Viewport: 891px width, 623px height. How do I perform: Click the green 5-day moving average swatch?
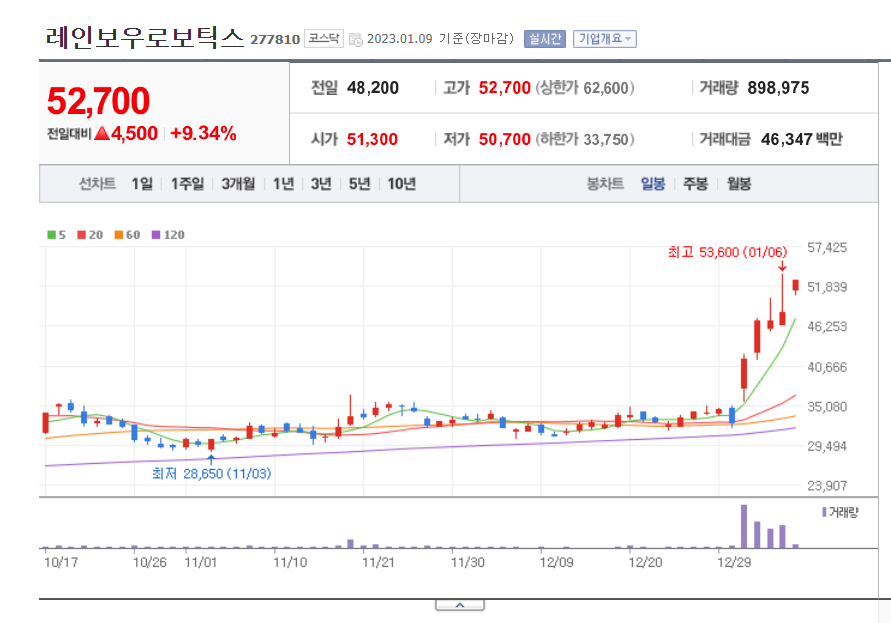[52, 235]
